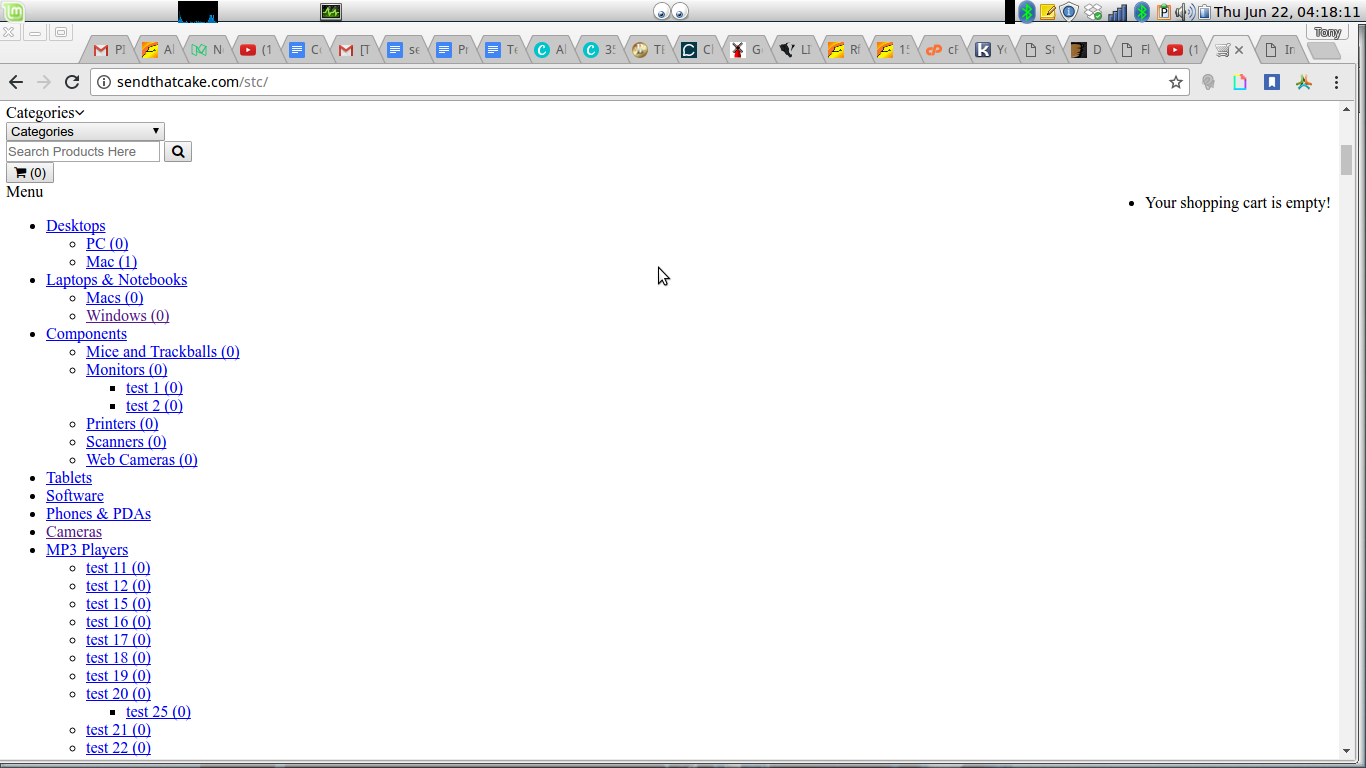The image size is (1366, 768).
Task: Open the Windows (0) link
Action: (x=127, y=315)
